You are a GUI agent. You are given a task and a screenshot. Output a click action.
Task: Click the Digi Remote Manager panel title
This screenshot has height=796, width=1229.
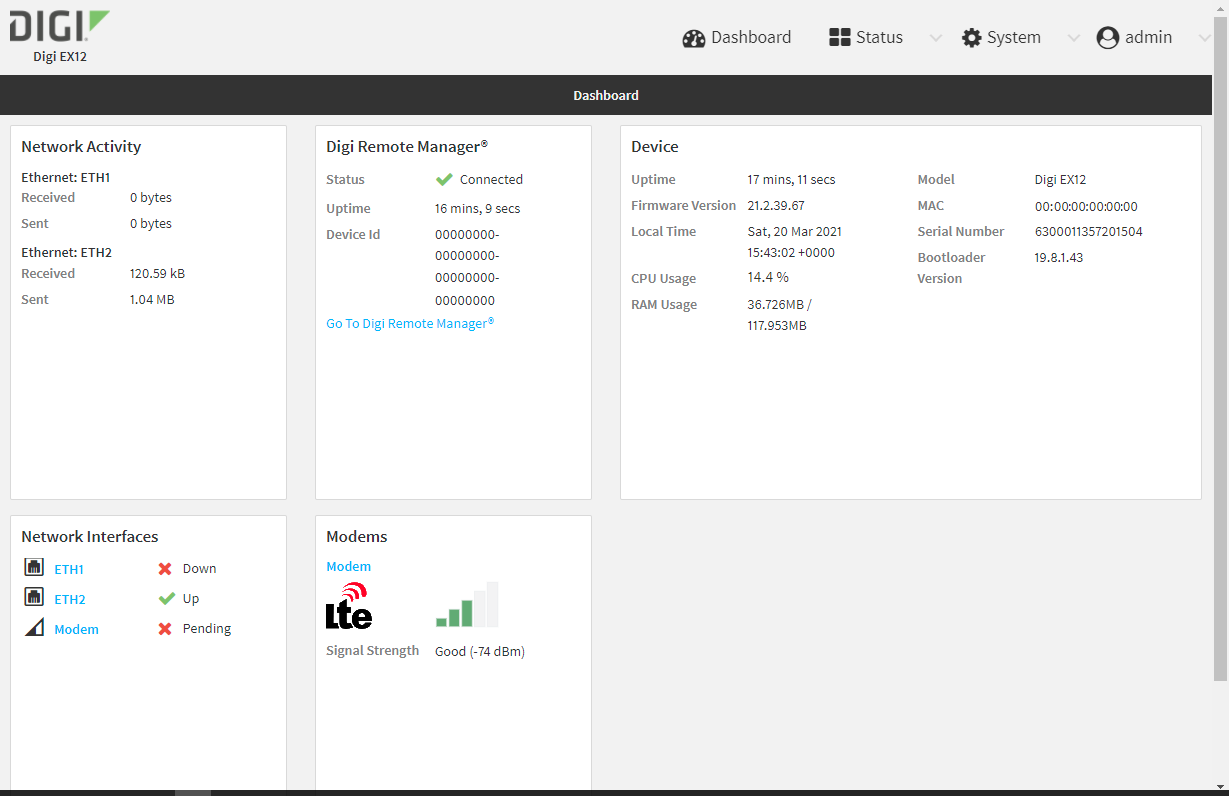(x=407, y=146)
